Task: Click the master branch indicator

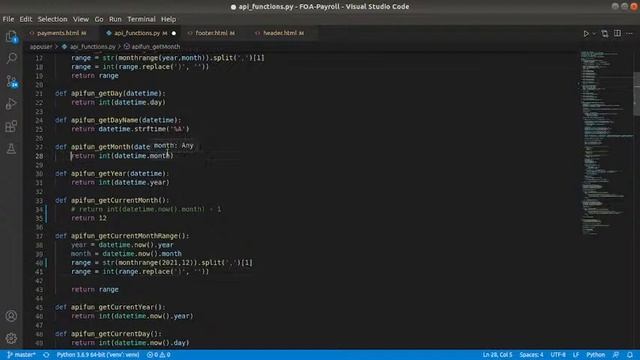Action: pyautogui.click(x=22, y=355)
